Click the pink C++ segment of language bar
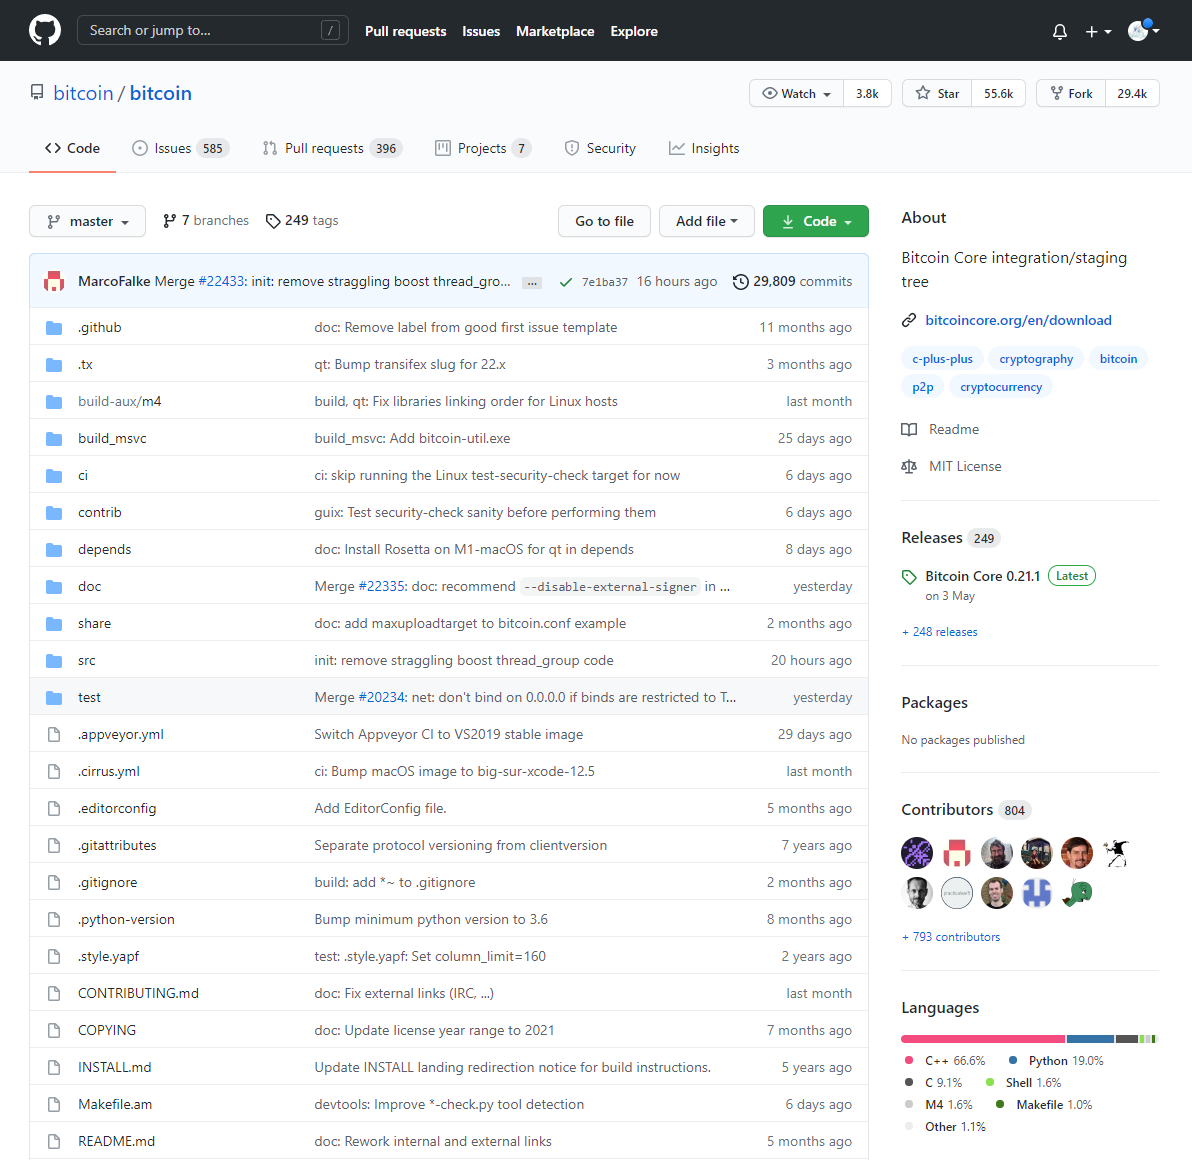The image size is (1192, 1160). (983, 1039)
